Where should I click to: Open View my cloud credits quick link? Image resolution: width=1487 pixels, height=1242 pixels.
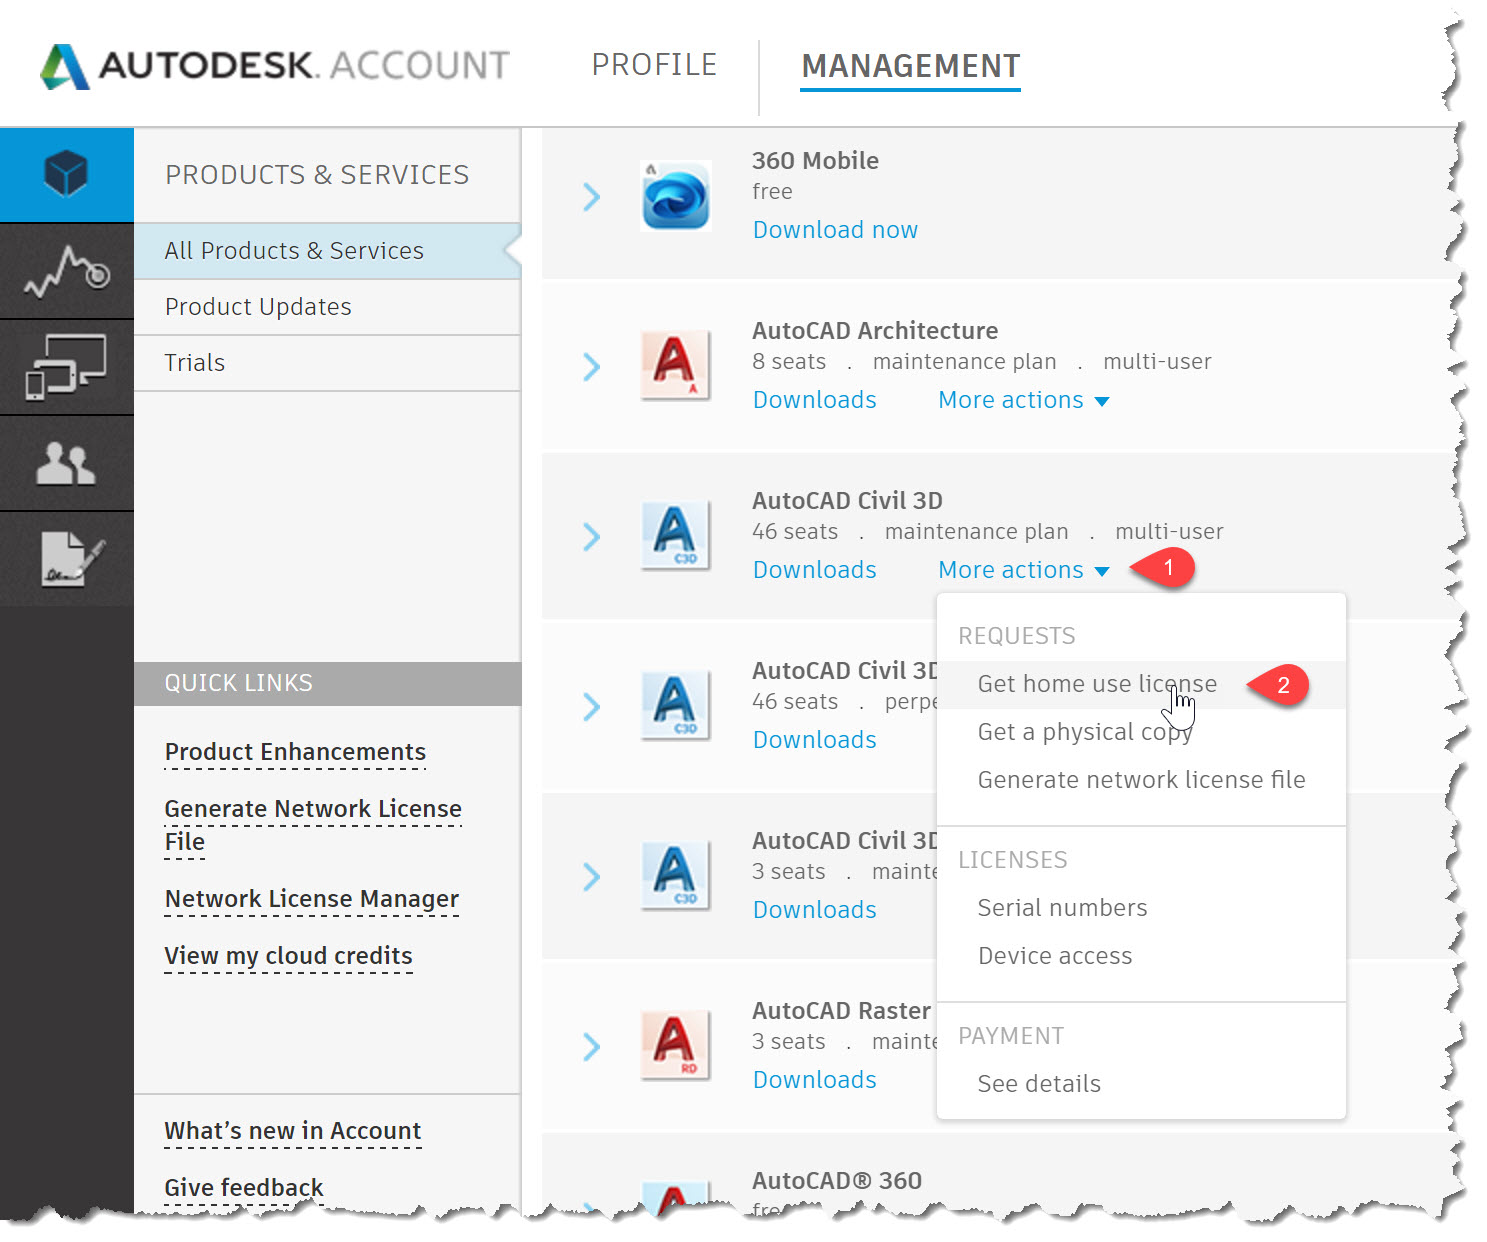coord(288,956)
